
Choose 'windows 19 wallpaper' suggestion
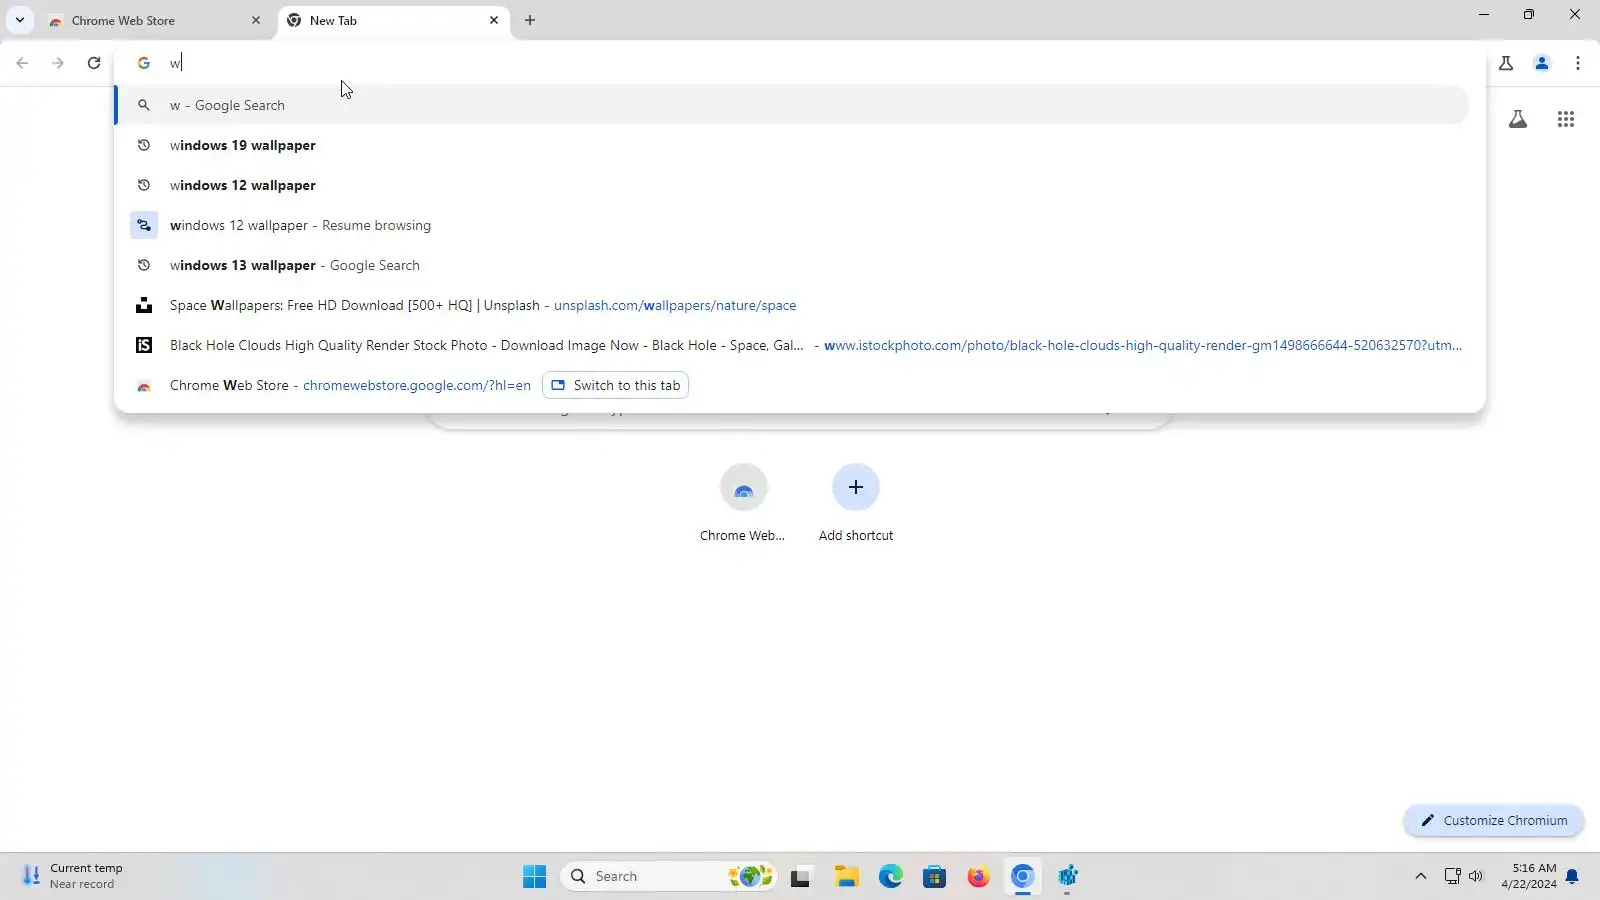(x=792, y=145)
